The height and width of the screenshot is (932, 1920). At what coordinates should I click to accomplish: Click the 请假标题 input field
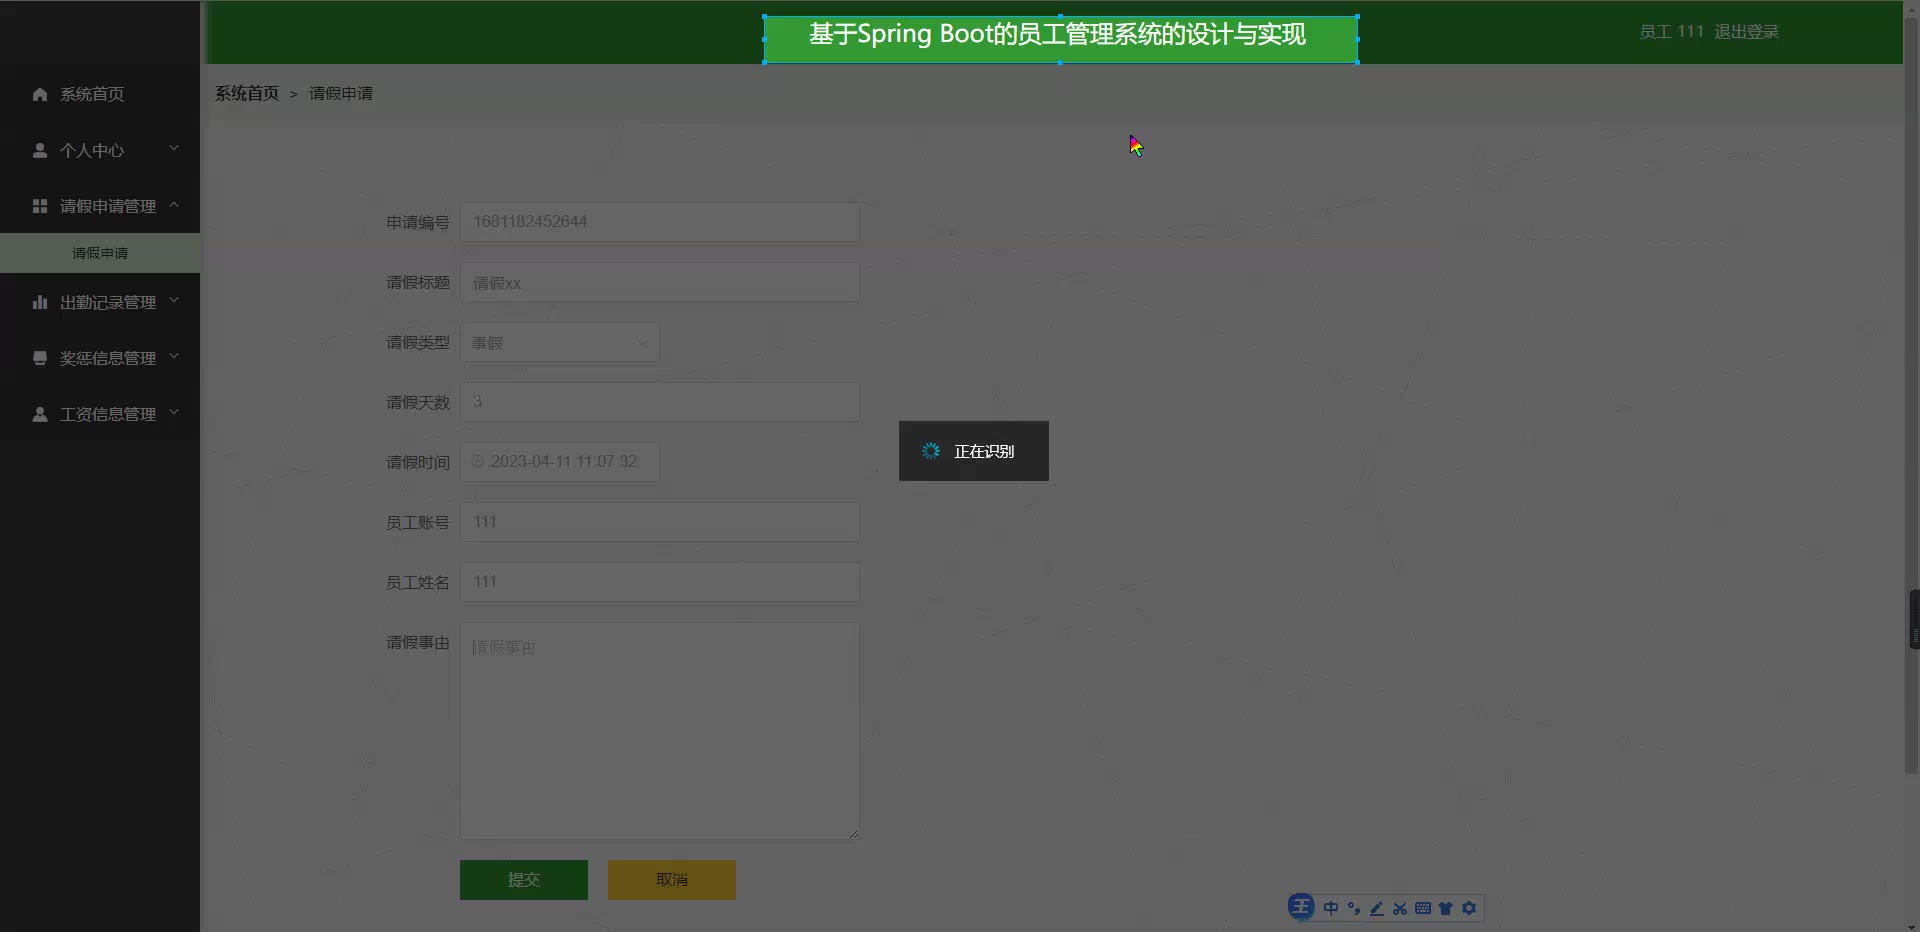(660, 282)
